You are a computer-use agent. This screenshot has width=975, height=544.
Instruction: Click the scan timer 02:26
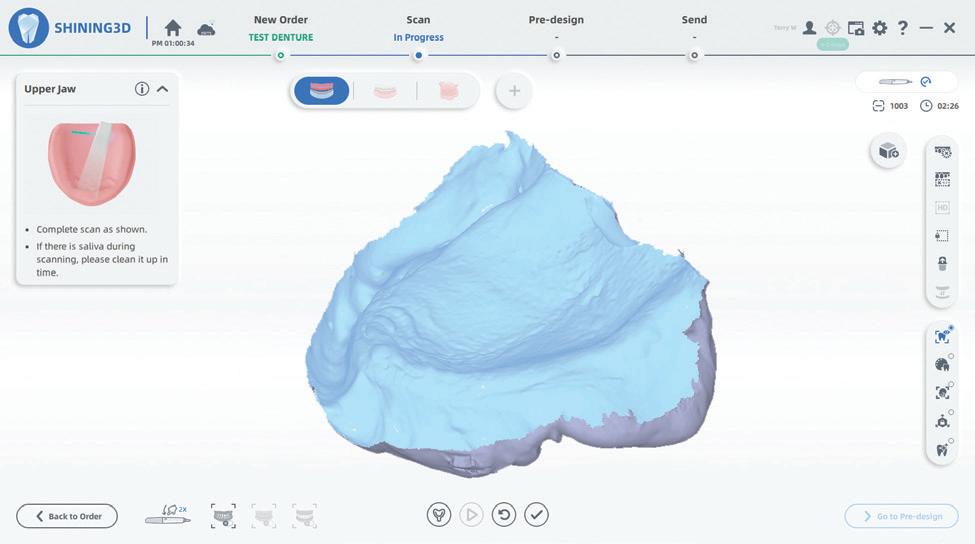tap(940, 106)
